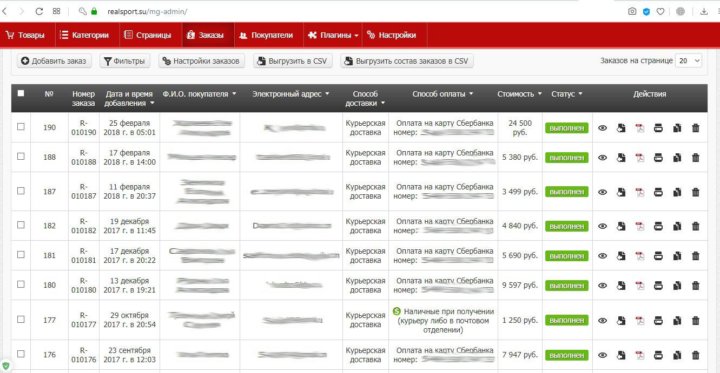Open PDF for order 190

(x=640, y=128)
